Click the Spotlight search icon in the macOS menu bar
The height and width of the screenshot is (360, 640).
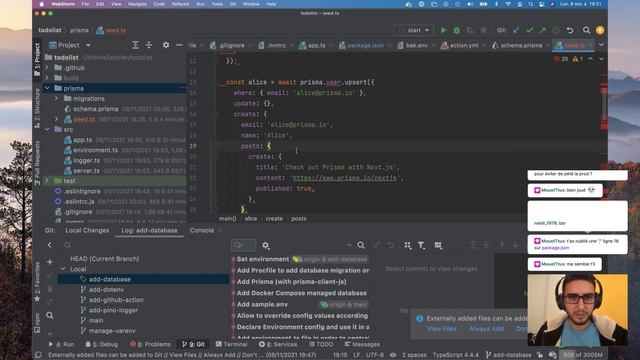pos(530,4)
